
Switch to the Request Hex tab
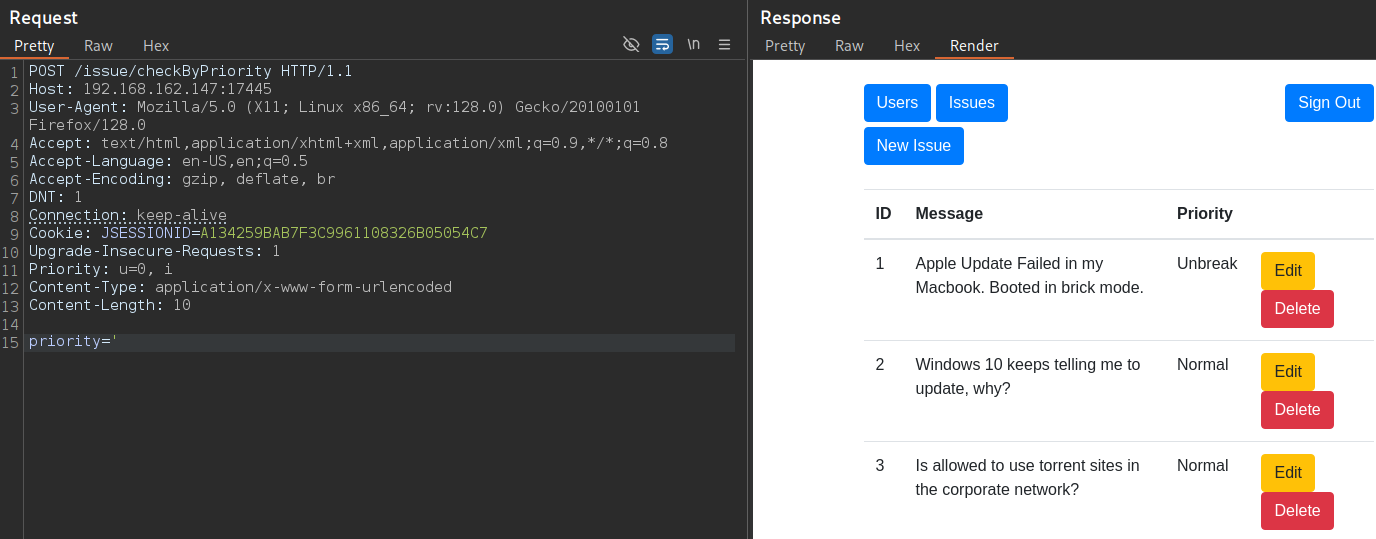pyautogui.click(x=156, y=45)
